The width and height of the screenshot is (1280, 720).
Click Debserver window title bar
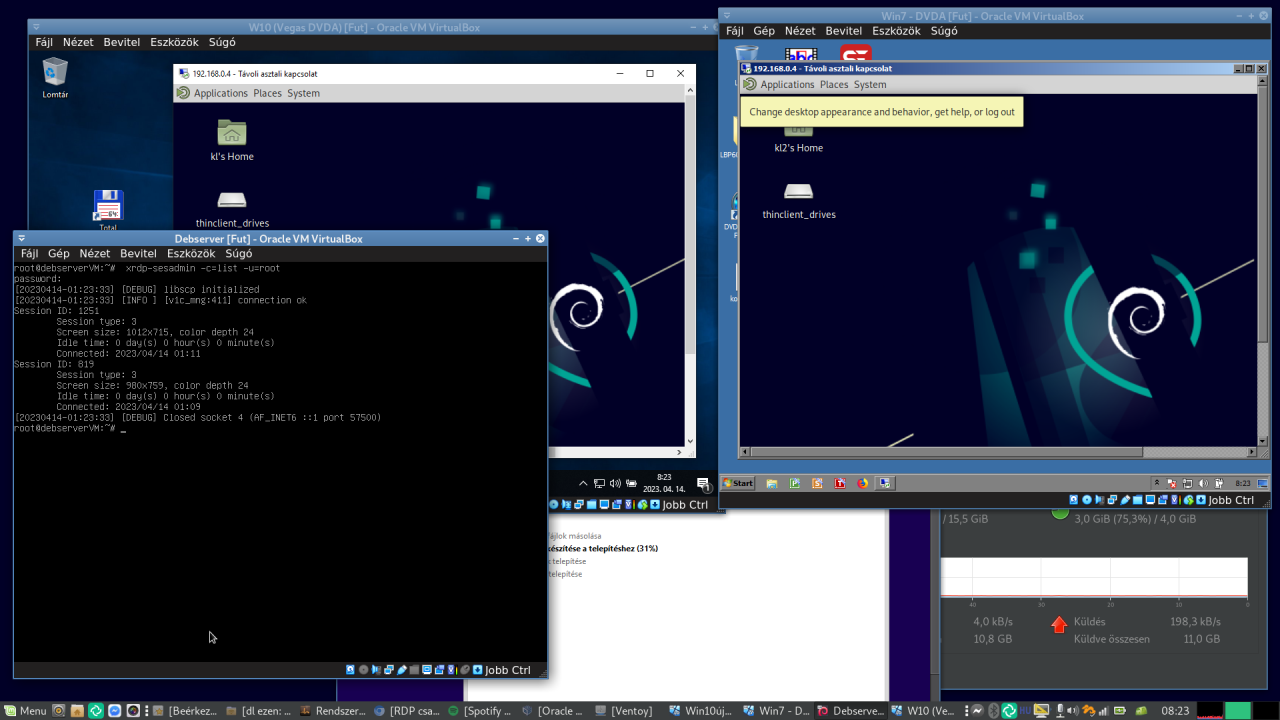pyautogui.click(x=268, y=239)
